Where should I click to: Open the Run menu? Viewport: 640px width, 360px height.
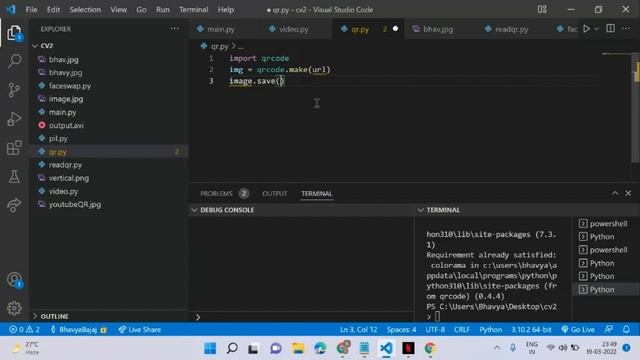tap(162, 9)
